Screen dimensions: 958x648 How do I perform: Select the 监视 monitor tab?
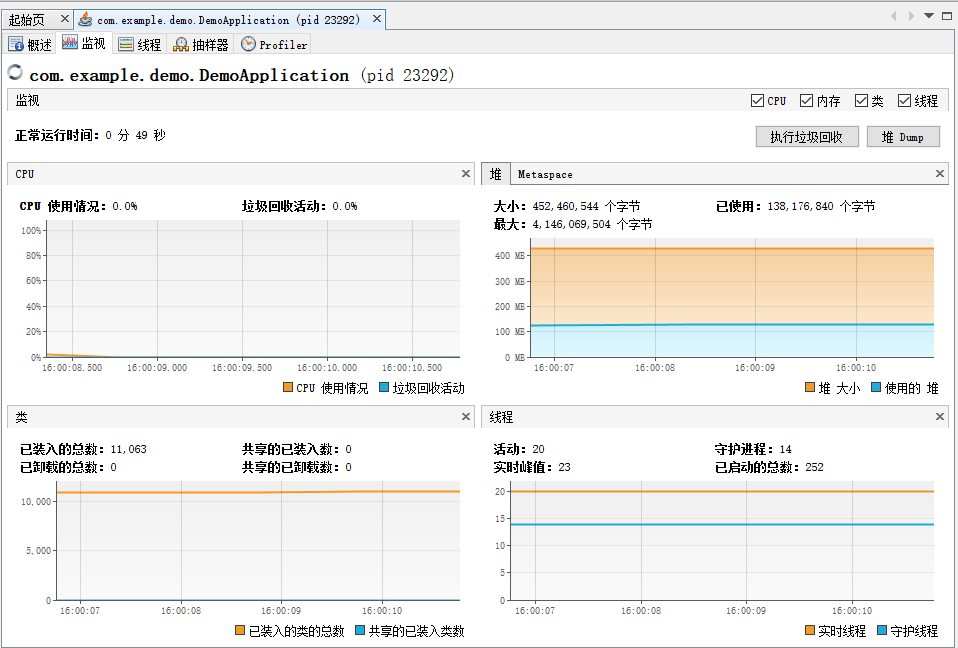coord(84,43)
